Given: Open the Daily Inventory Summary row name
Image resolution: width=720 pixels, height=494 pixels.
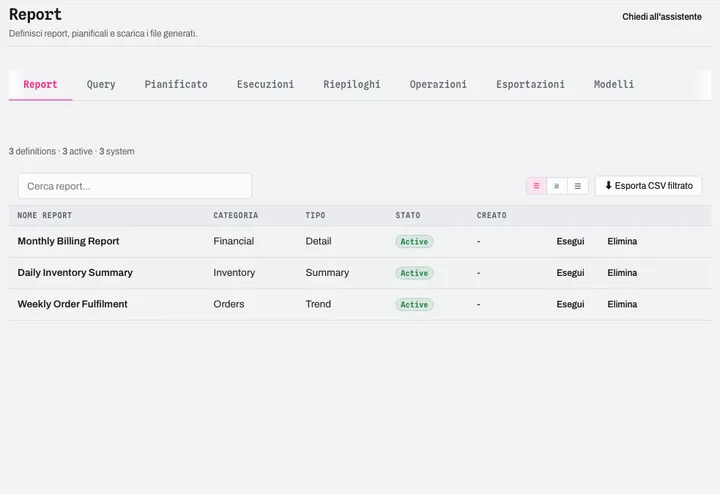Looking at the screenshot, I should (75, 273).
